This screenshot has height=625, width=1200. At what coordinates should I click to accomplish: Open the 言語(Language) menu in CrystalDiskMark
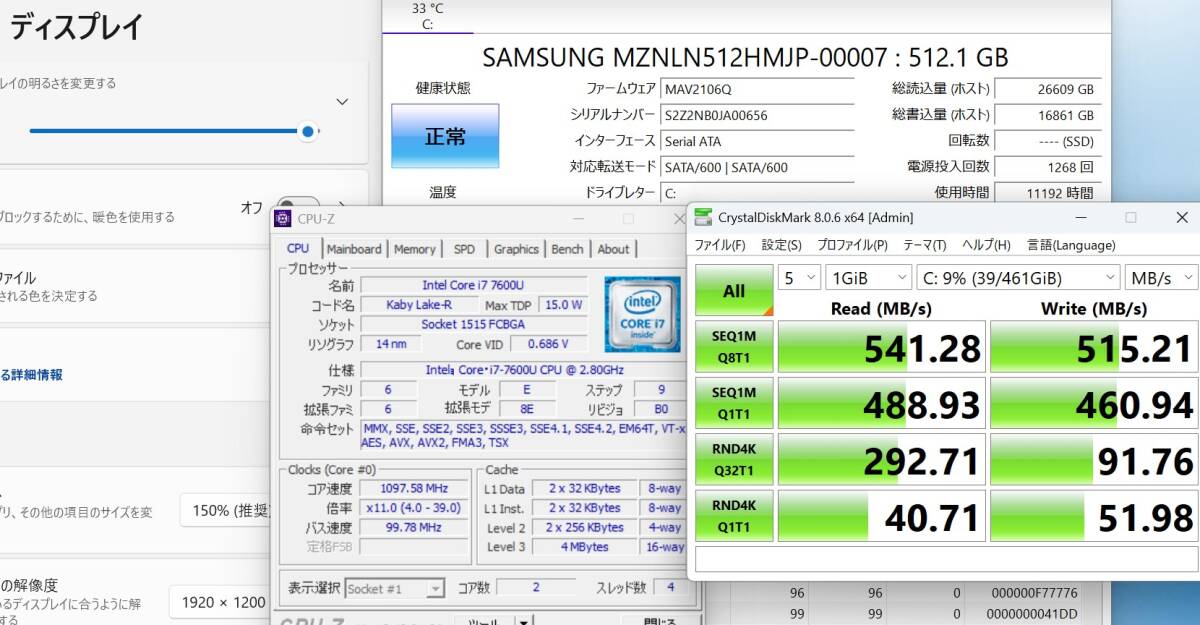point(1069,245)
